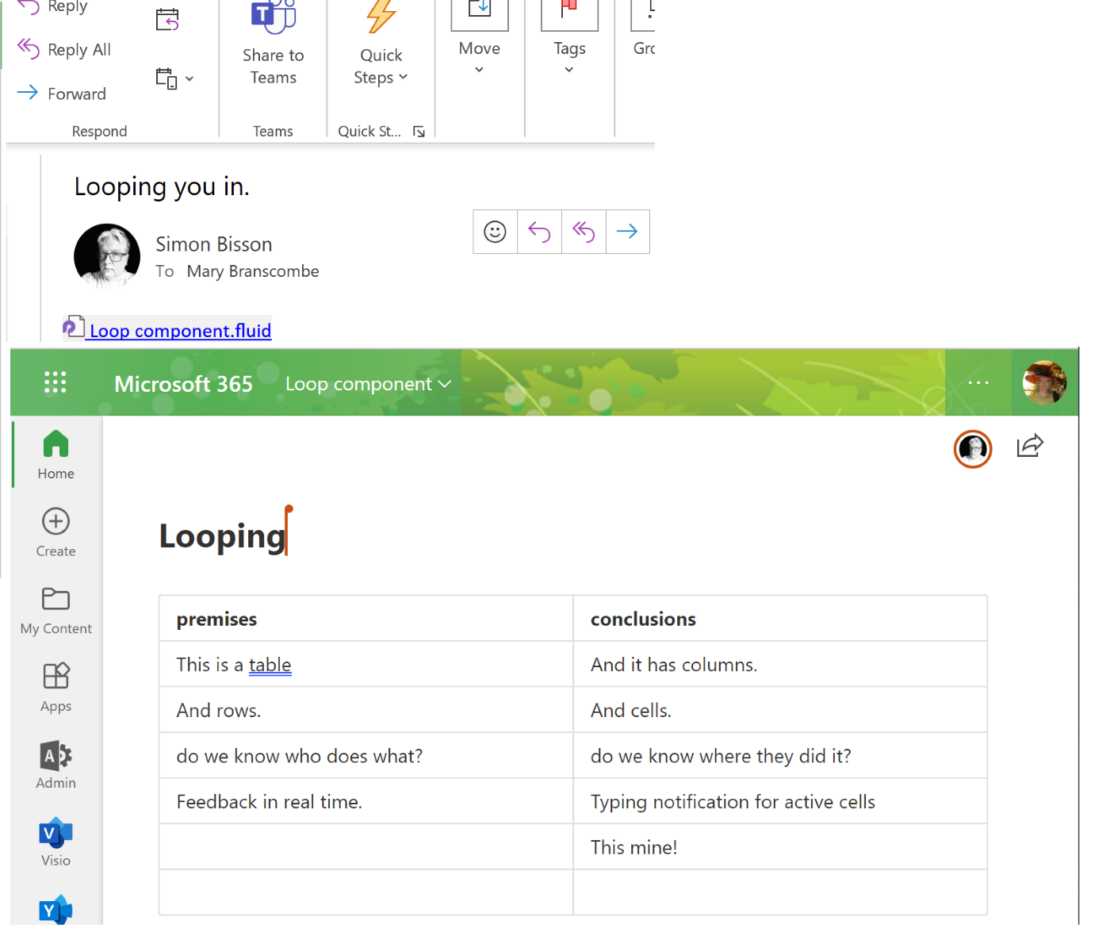The image size is (1110, 940).
Task: Open the More options ellipsis in the header
Action: point(978,383)
